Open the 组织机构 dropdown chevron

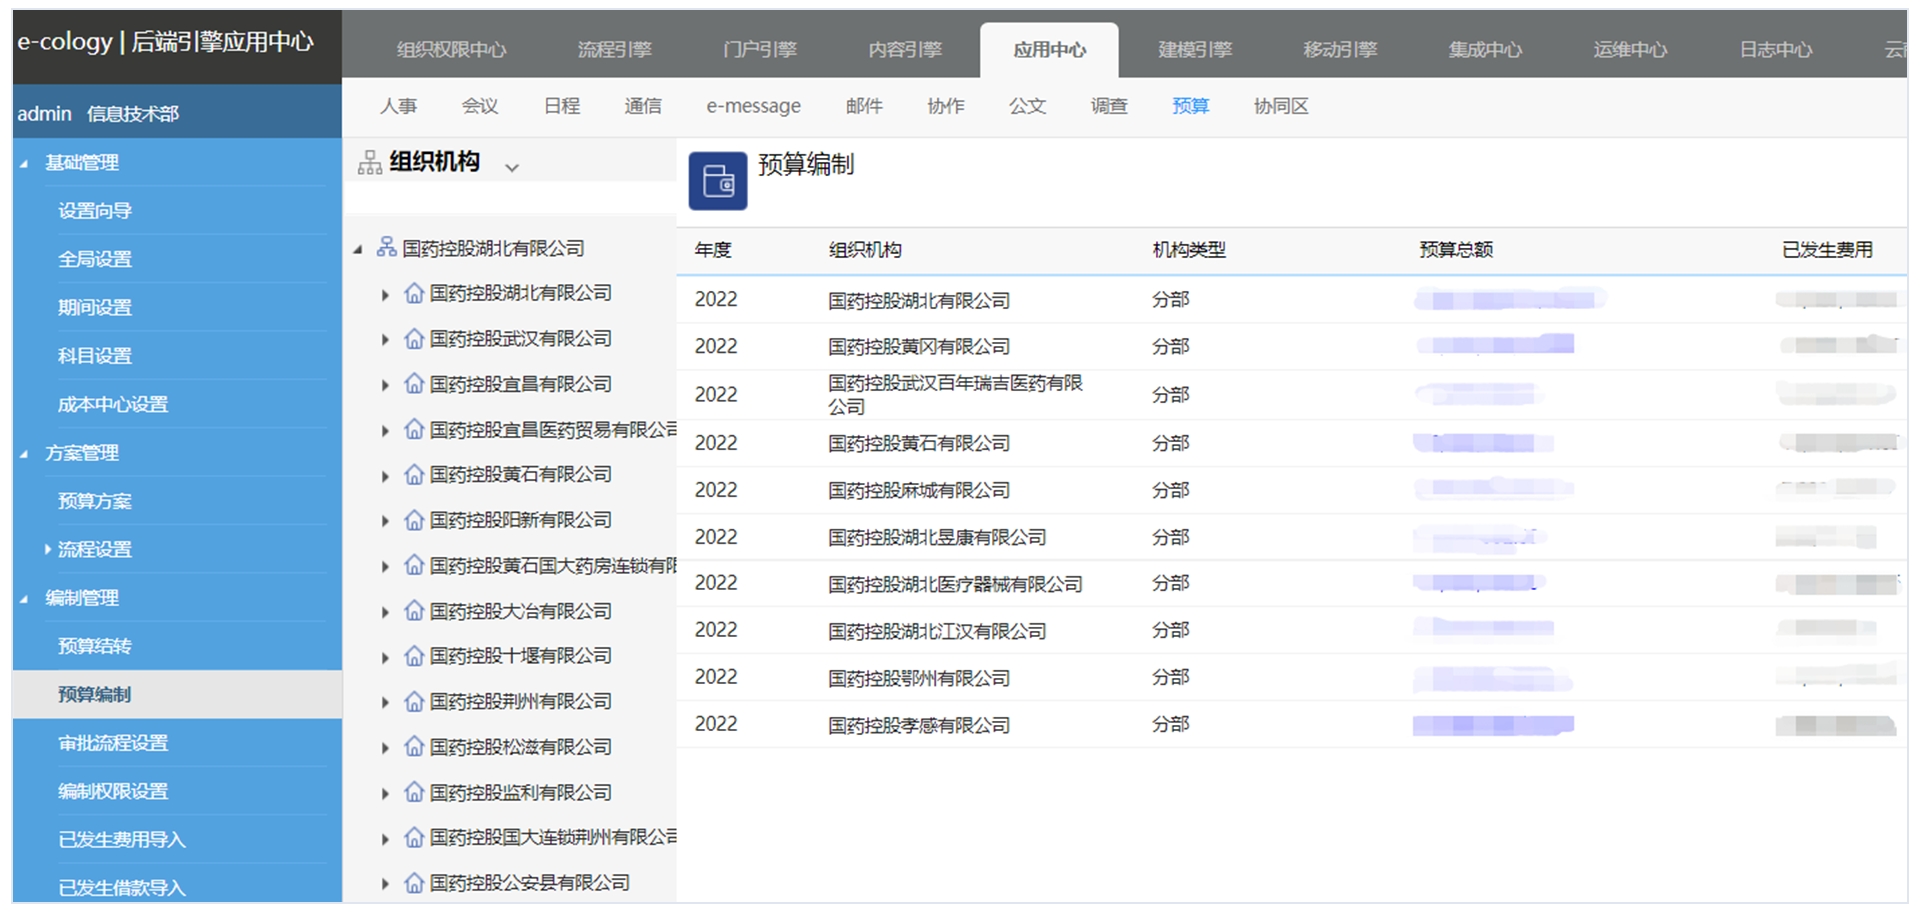pyautogui.click(x=512, y=167)
